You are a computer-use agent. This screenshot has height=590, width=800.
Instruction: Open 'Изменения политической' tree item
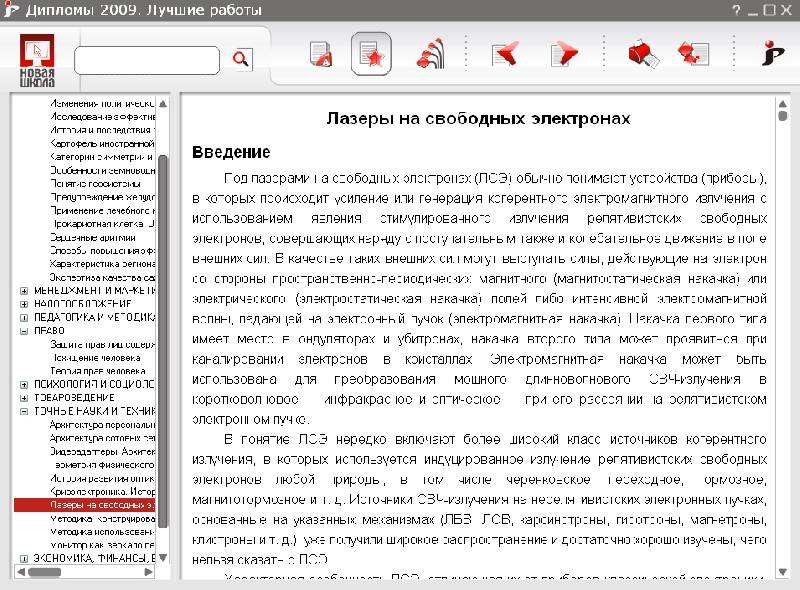(x=102, y=104)
